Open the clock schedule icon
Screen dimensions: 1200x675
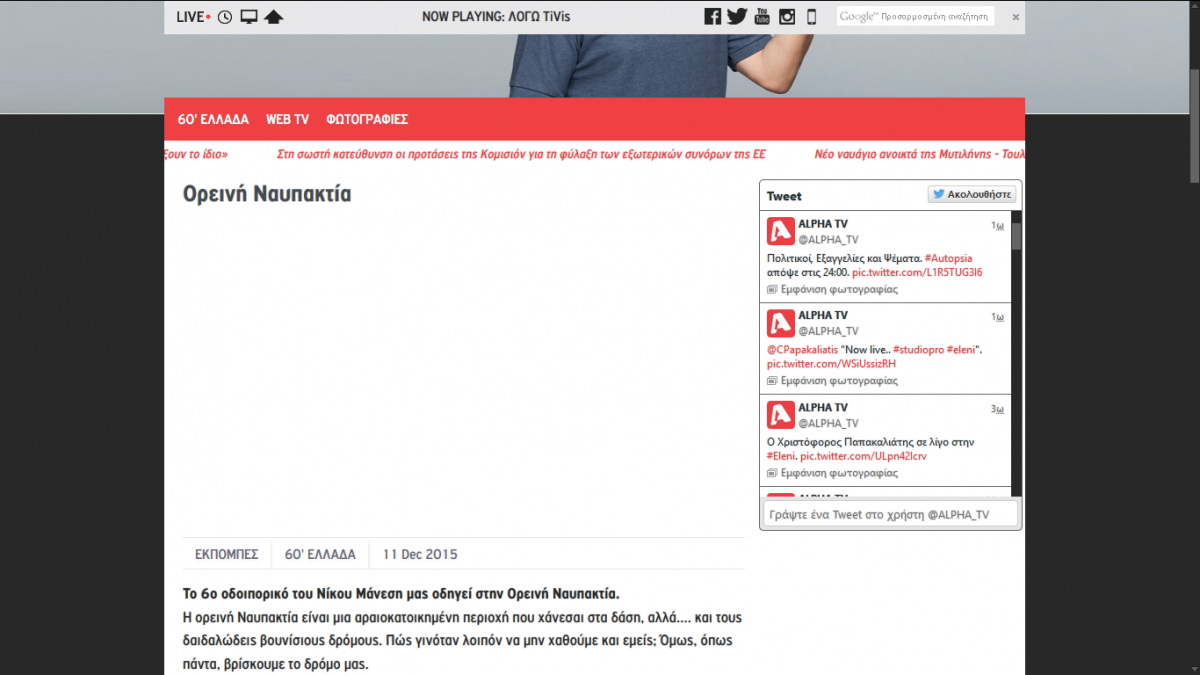pyautogui.click(x=225, y=17)
